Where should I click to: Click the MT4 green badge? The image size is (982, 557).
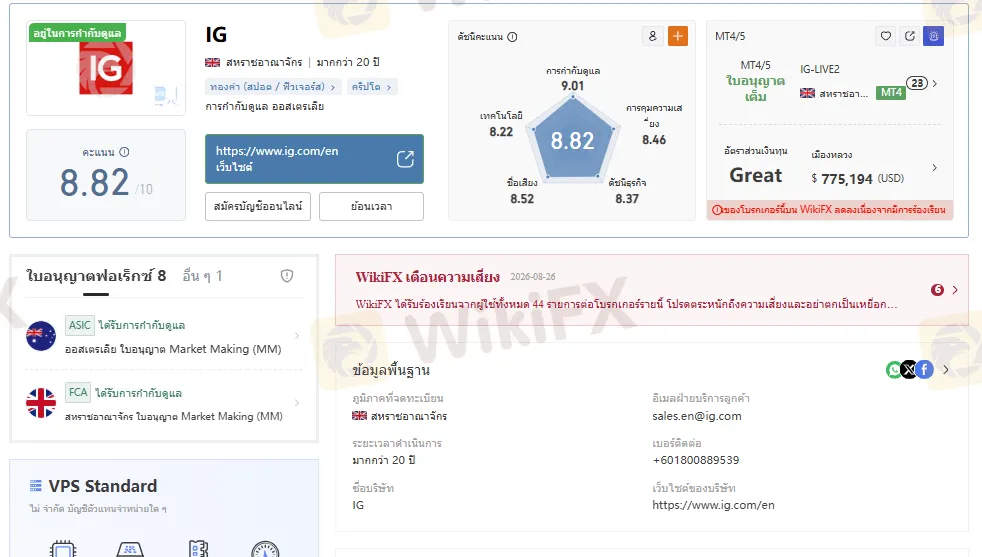[891, 93]
